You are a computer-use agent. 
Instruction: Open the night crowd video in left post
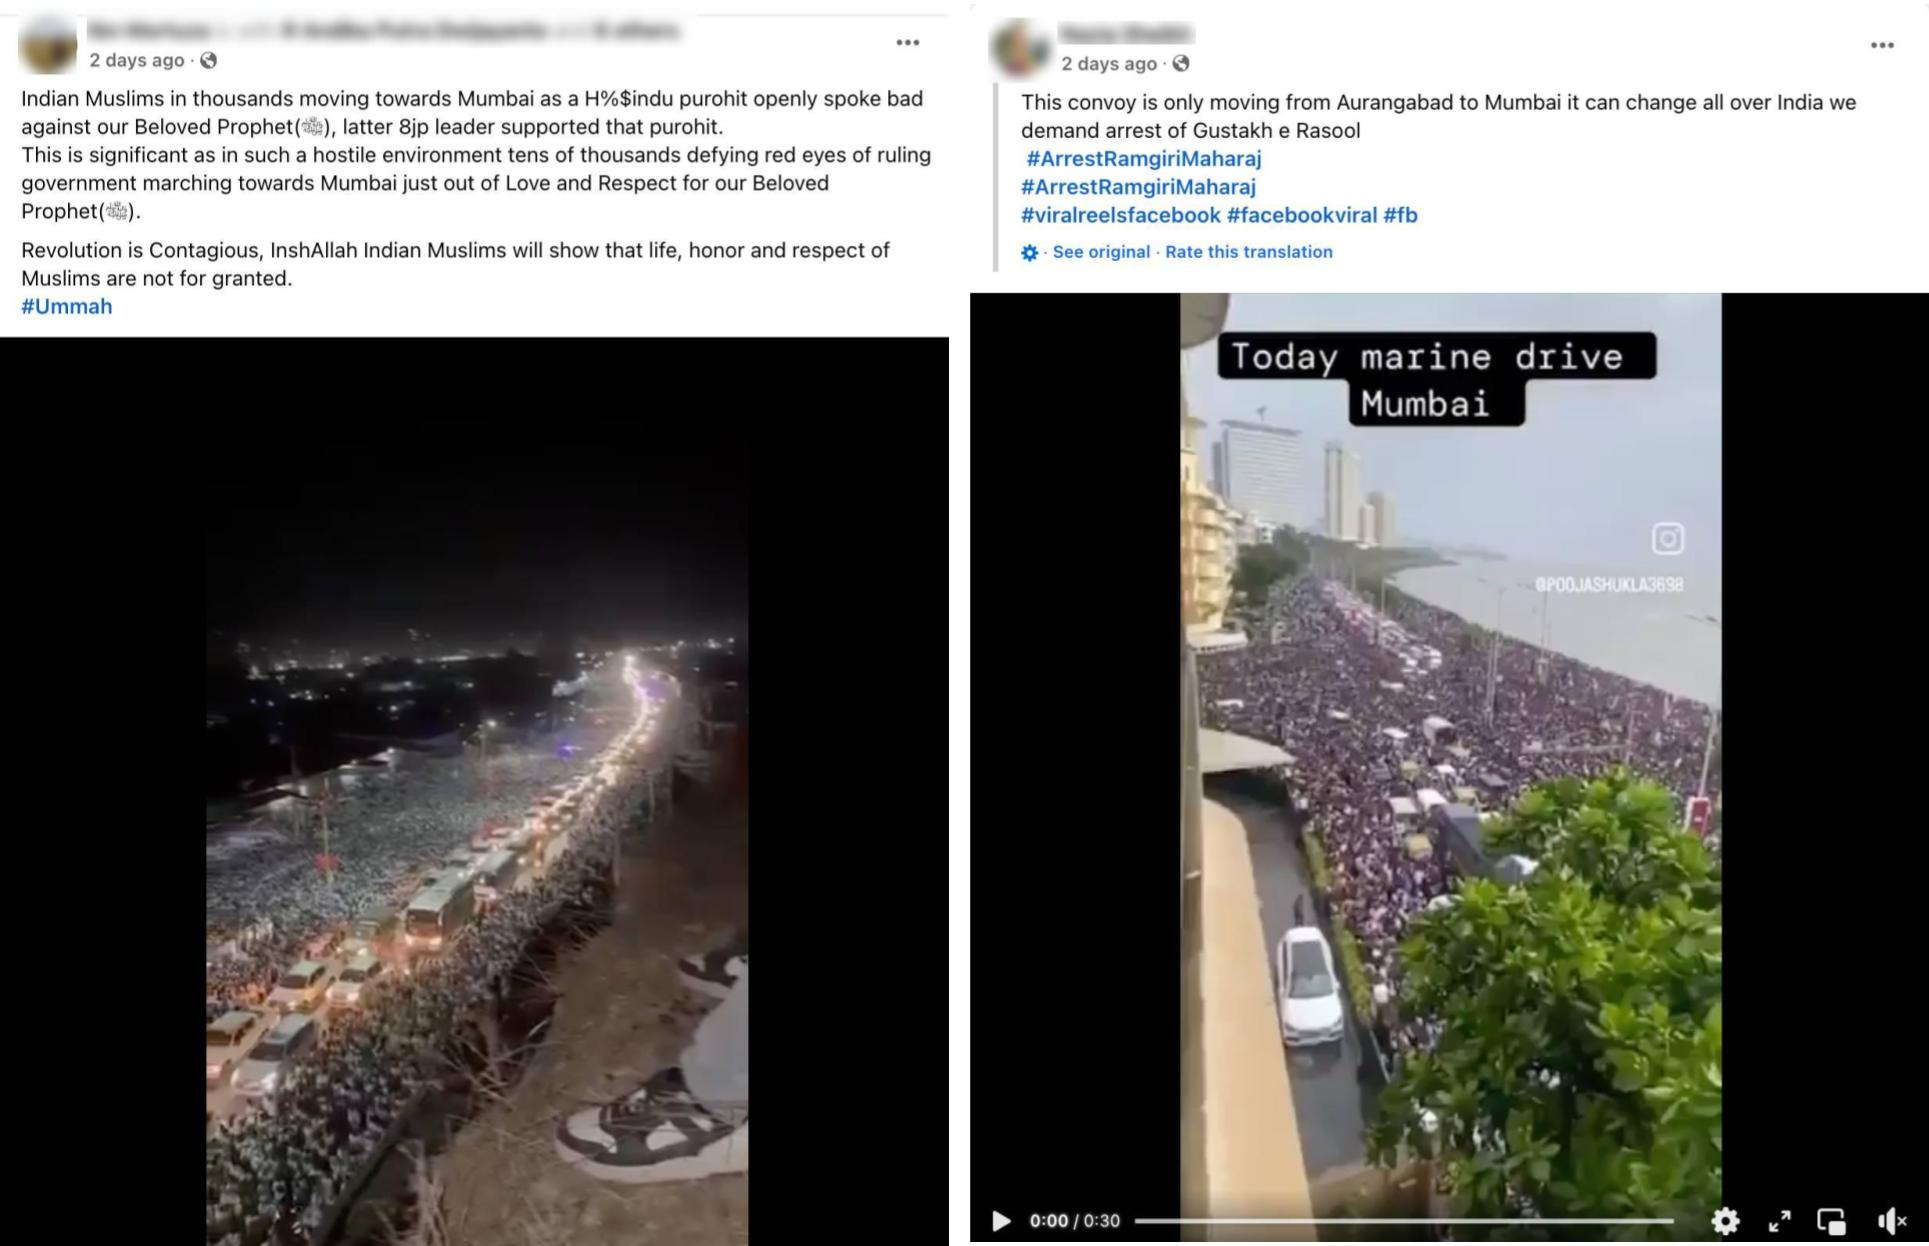click(476, 791)
